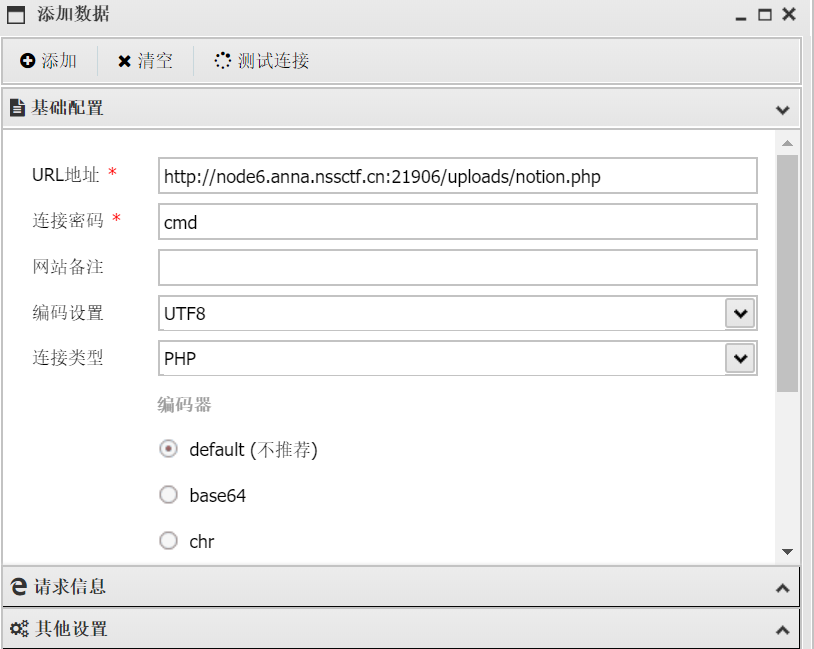Image resolution: width=814 pixels, height=649 pixels.
Task: Choose the base64 encoder option
Action: point(169,494)
